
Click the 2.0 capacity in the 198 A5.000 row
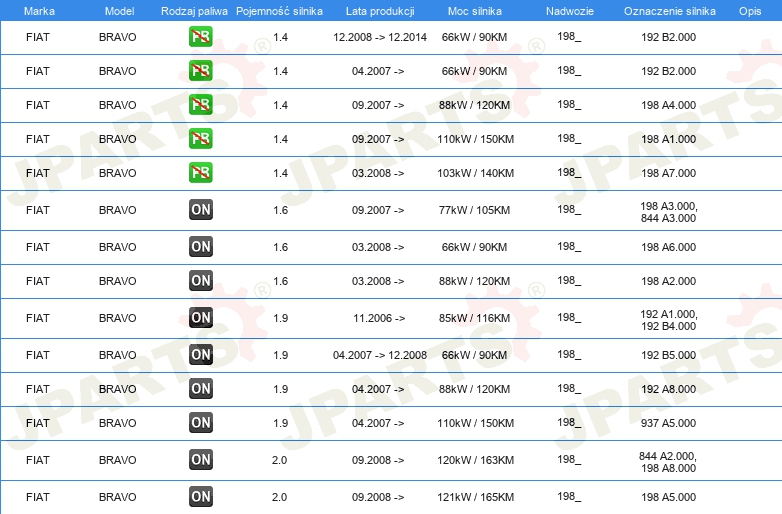click(x=280, y=497)
